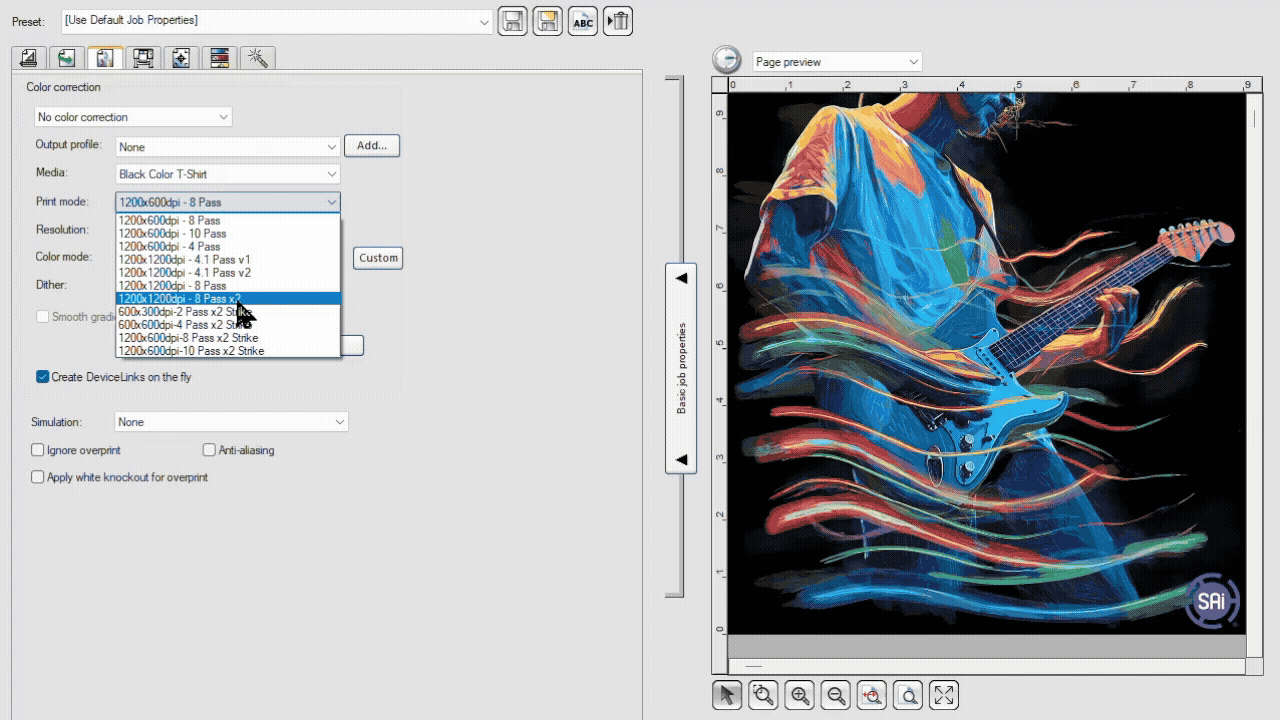Open the Page preview dropdown
Viewport: 1280px width, 720px height.
coord(836,62)
